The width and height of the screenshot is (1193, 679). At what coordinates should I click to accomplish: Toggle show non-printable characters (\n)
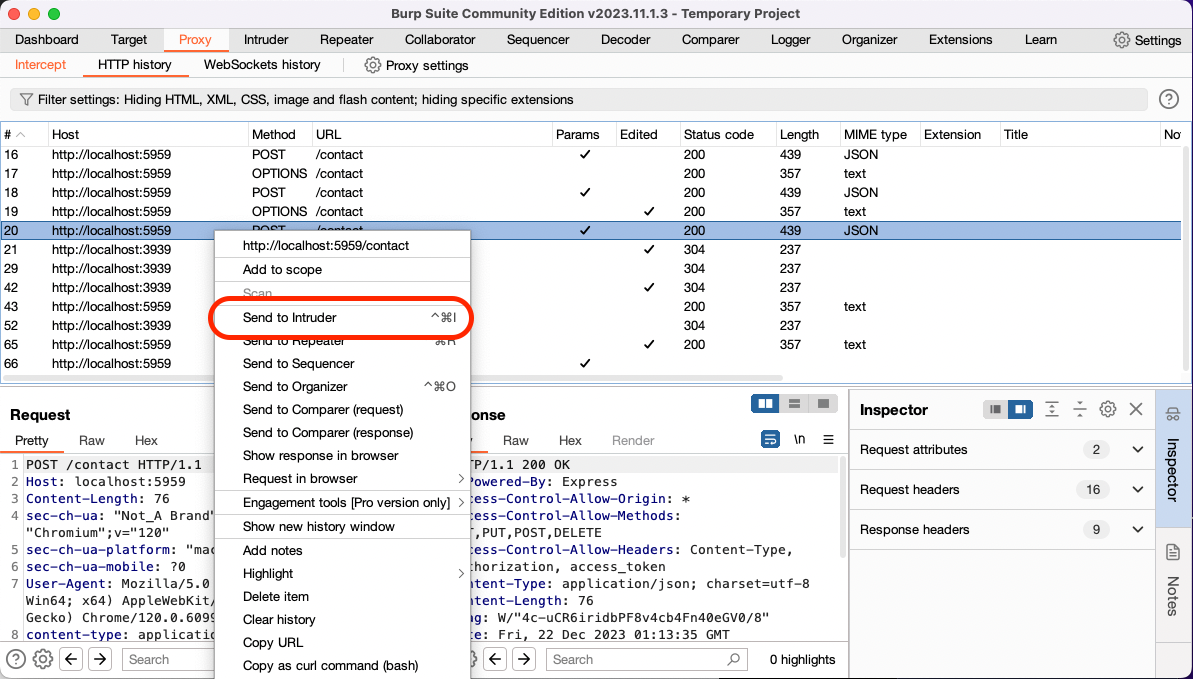tap(800, 440)
